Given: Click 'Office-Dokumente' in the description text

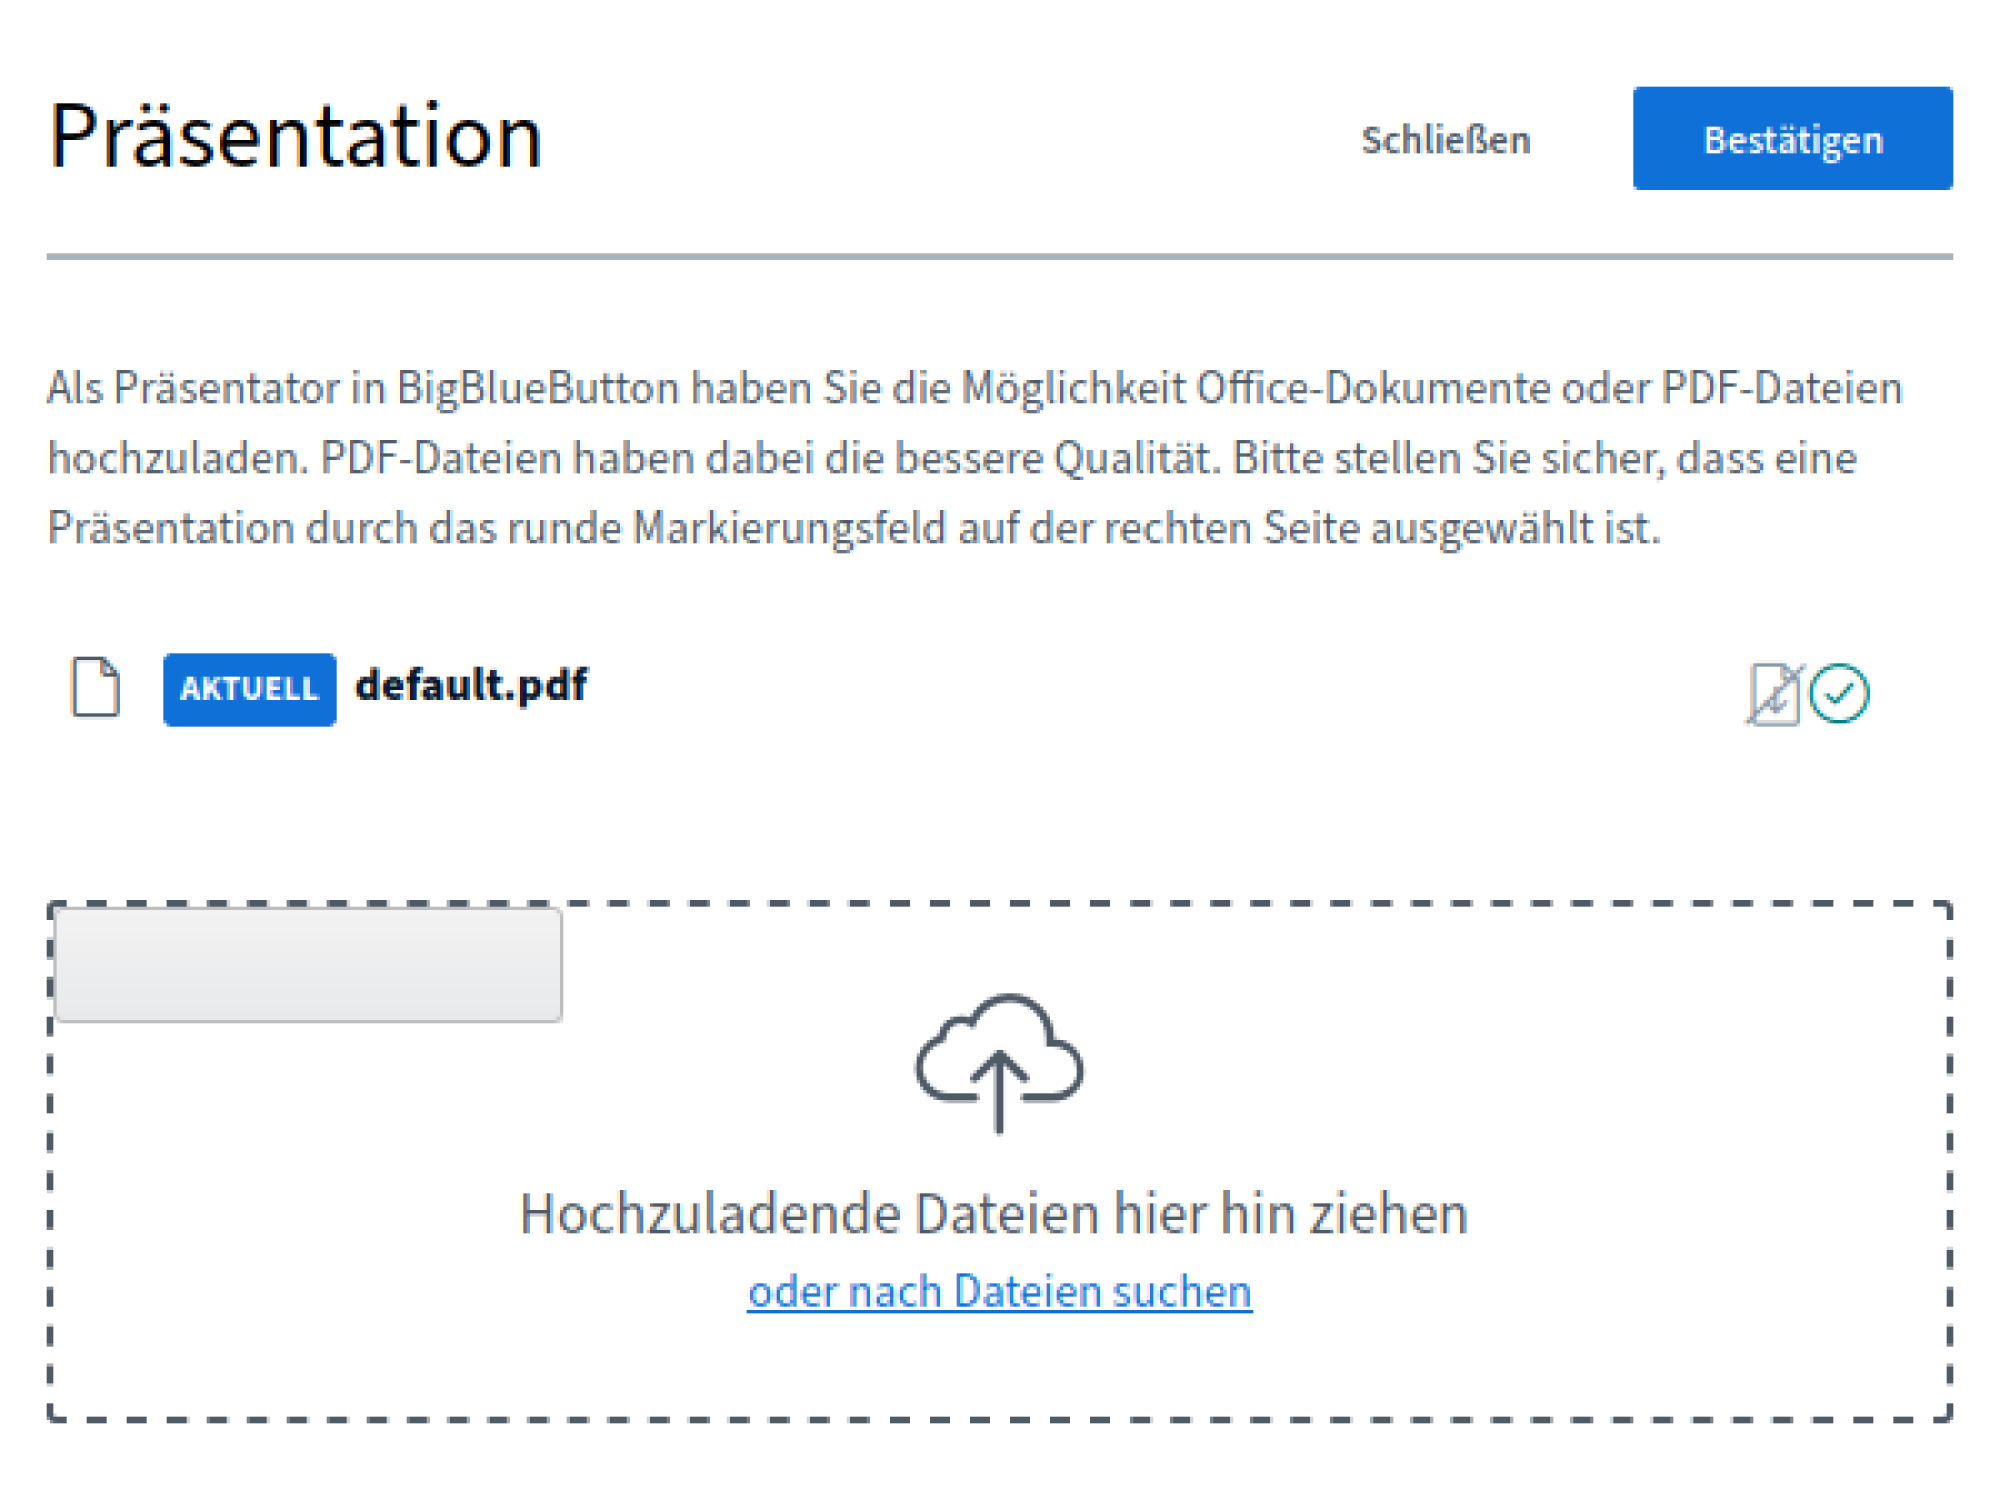Looking at the screenshot, I should 1372,388.
